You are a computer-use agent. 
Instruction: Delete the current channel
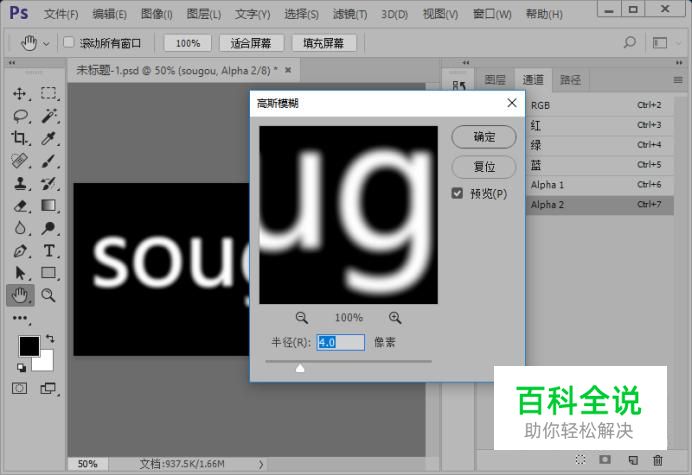tap(658, 460)
